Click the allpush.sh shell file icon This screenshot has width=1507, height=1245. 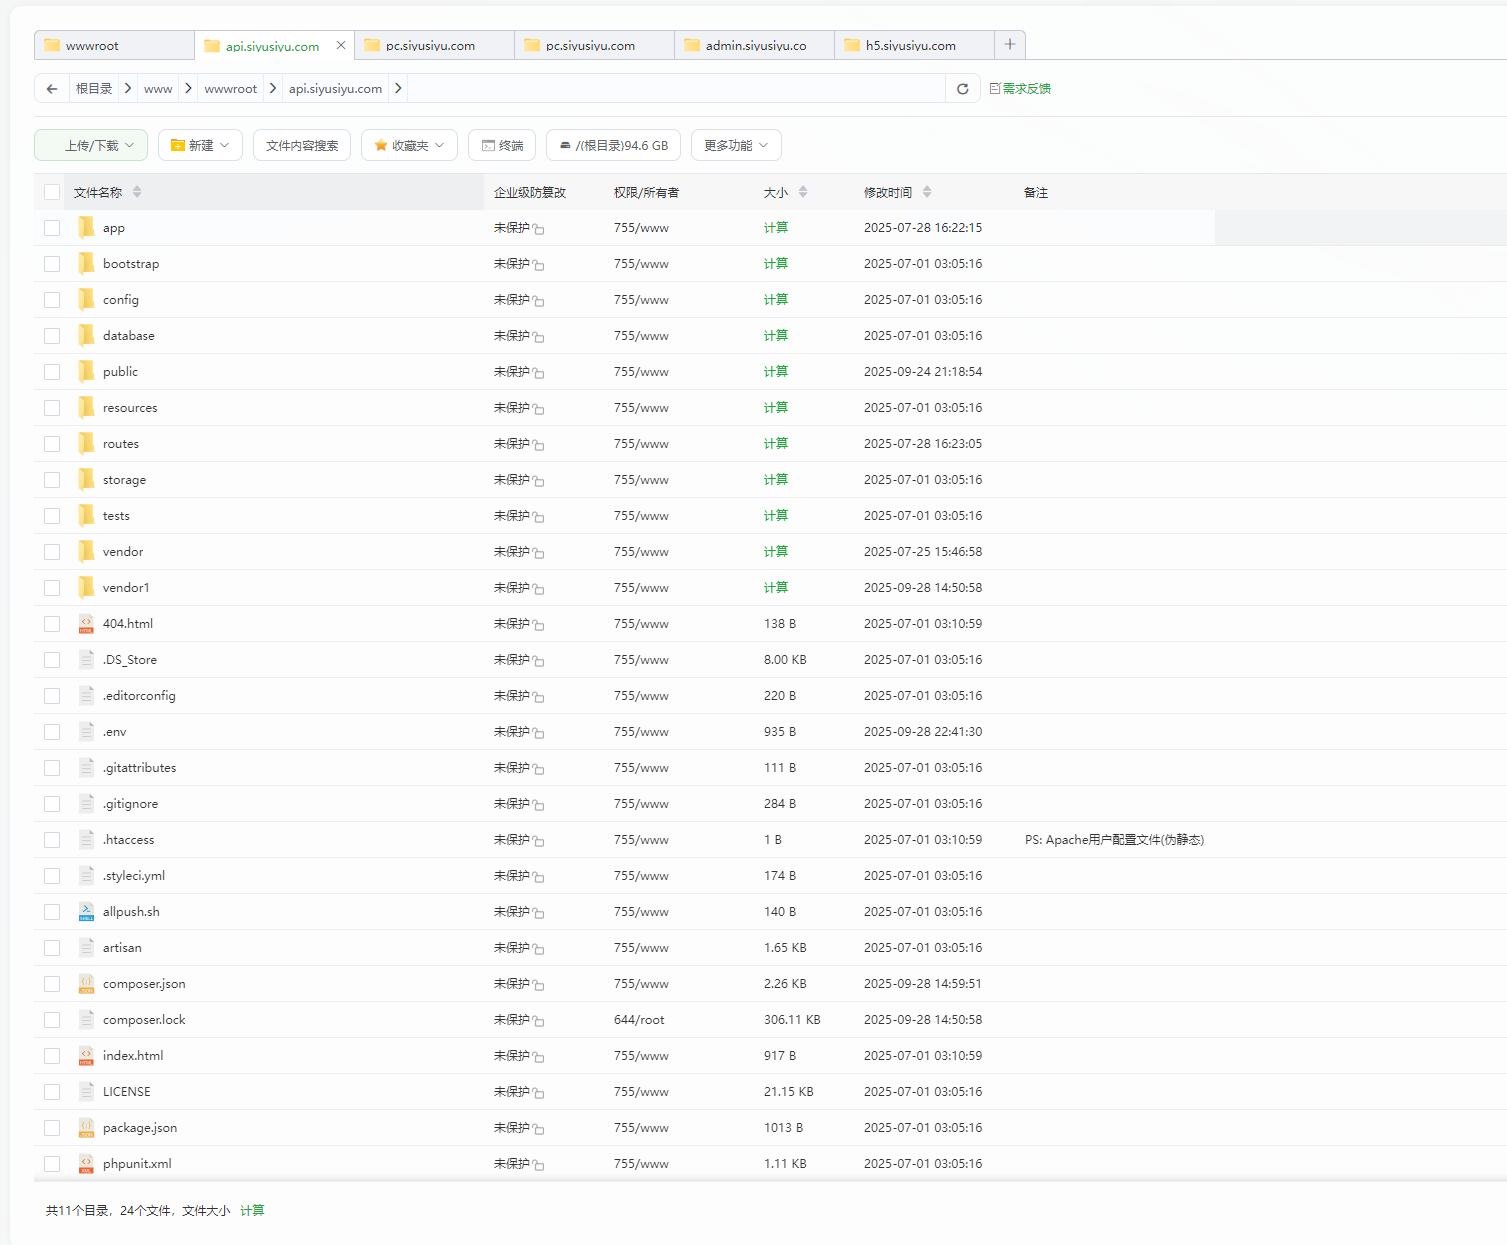tap(86, 912)
